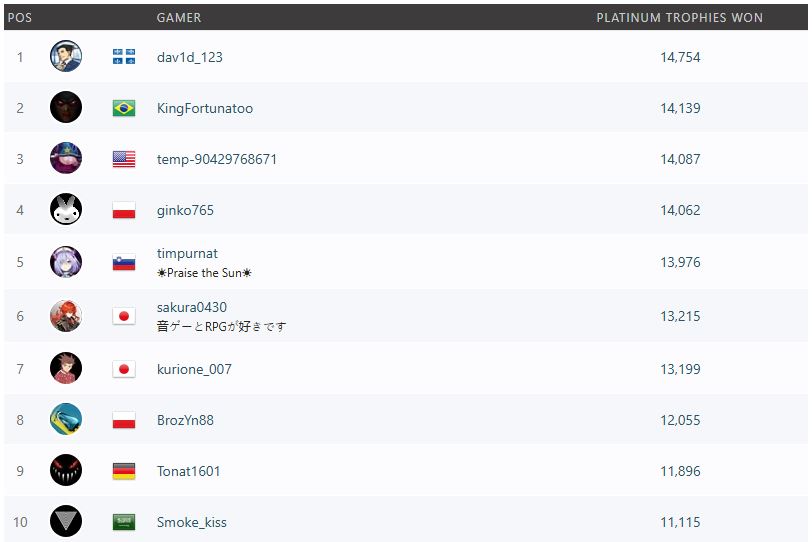This screenshot has height=542, width=812.
Task: Open the timpurnat gamer link
Action: point(187,253)
